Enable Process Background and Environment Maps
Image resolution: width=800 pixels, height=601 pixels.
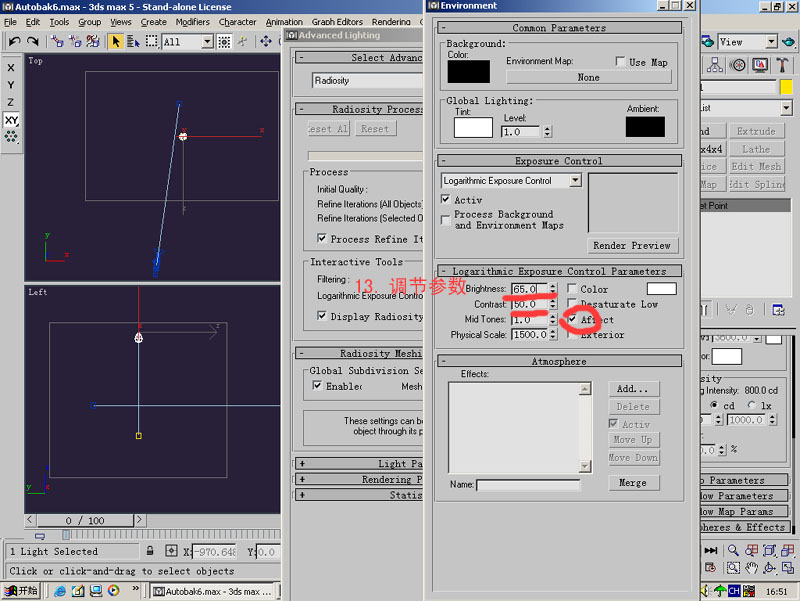click(x=445, y=220)
